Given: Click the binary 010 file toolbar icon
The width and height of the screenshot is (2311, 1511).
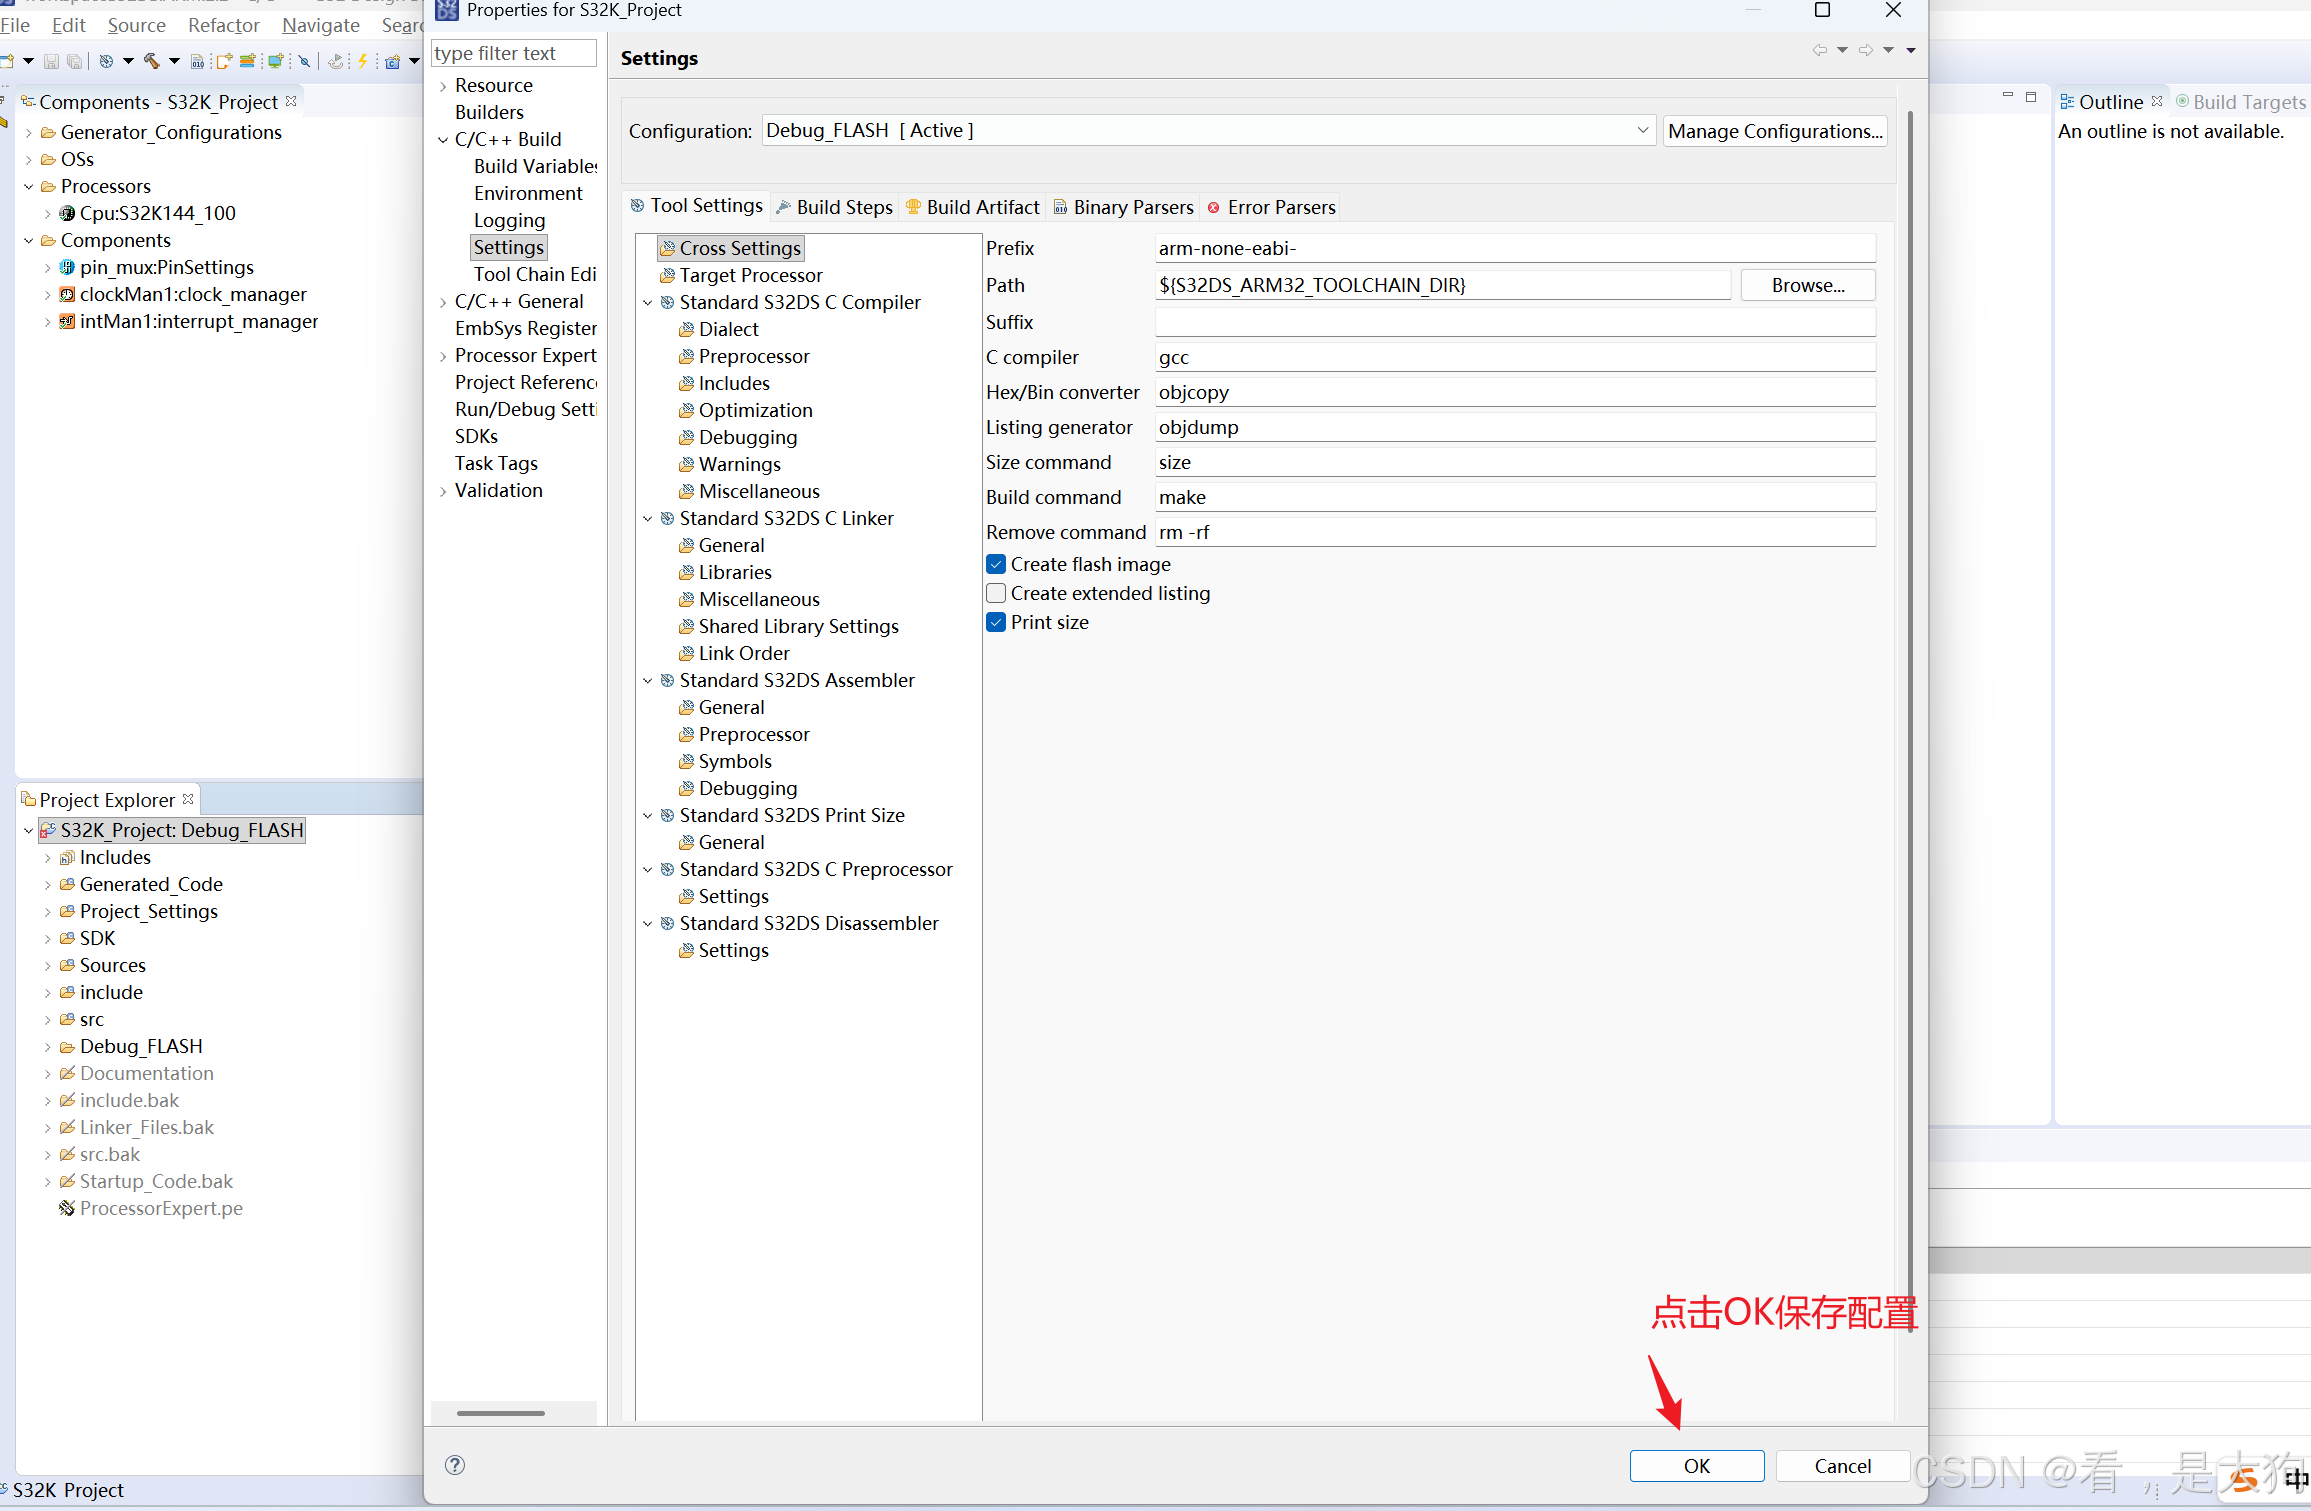Looking at the screenshot, I should coord(197,61).
